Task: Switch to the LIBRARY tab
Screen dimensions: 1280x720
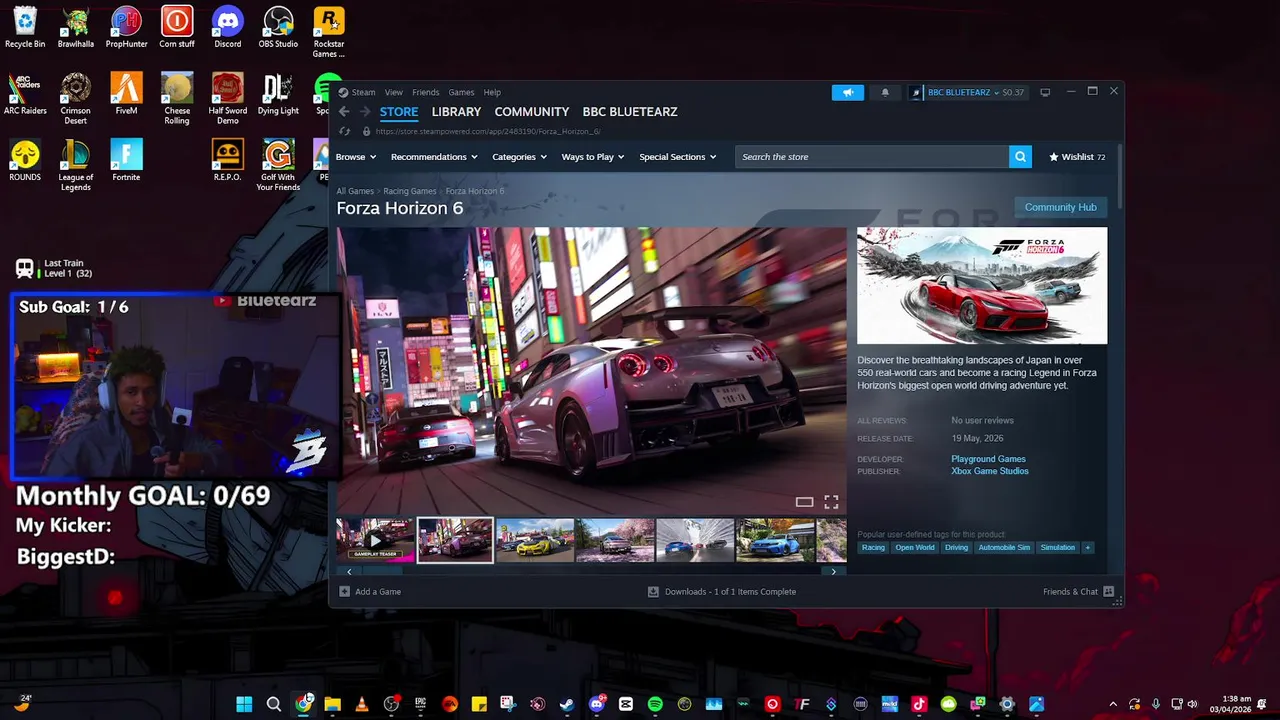Action: click(456, 112)
